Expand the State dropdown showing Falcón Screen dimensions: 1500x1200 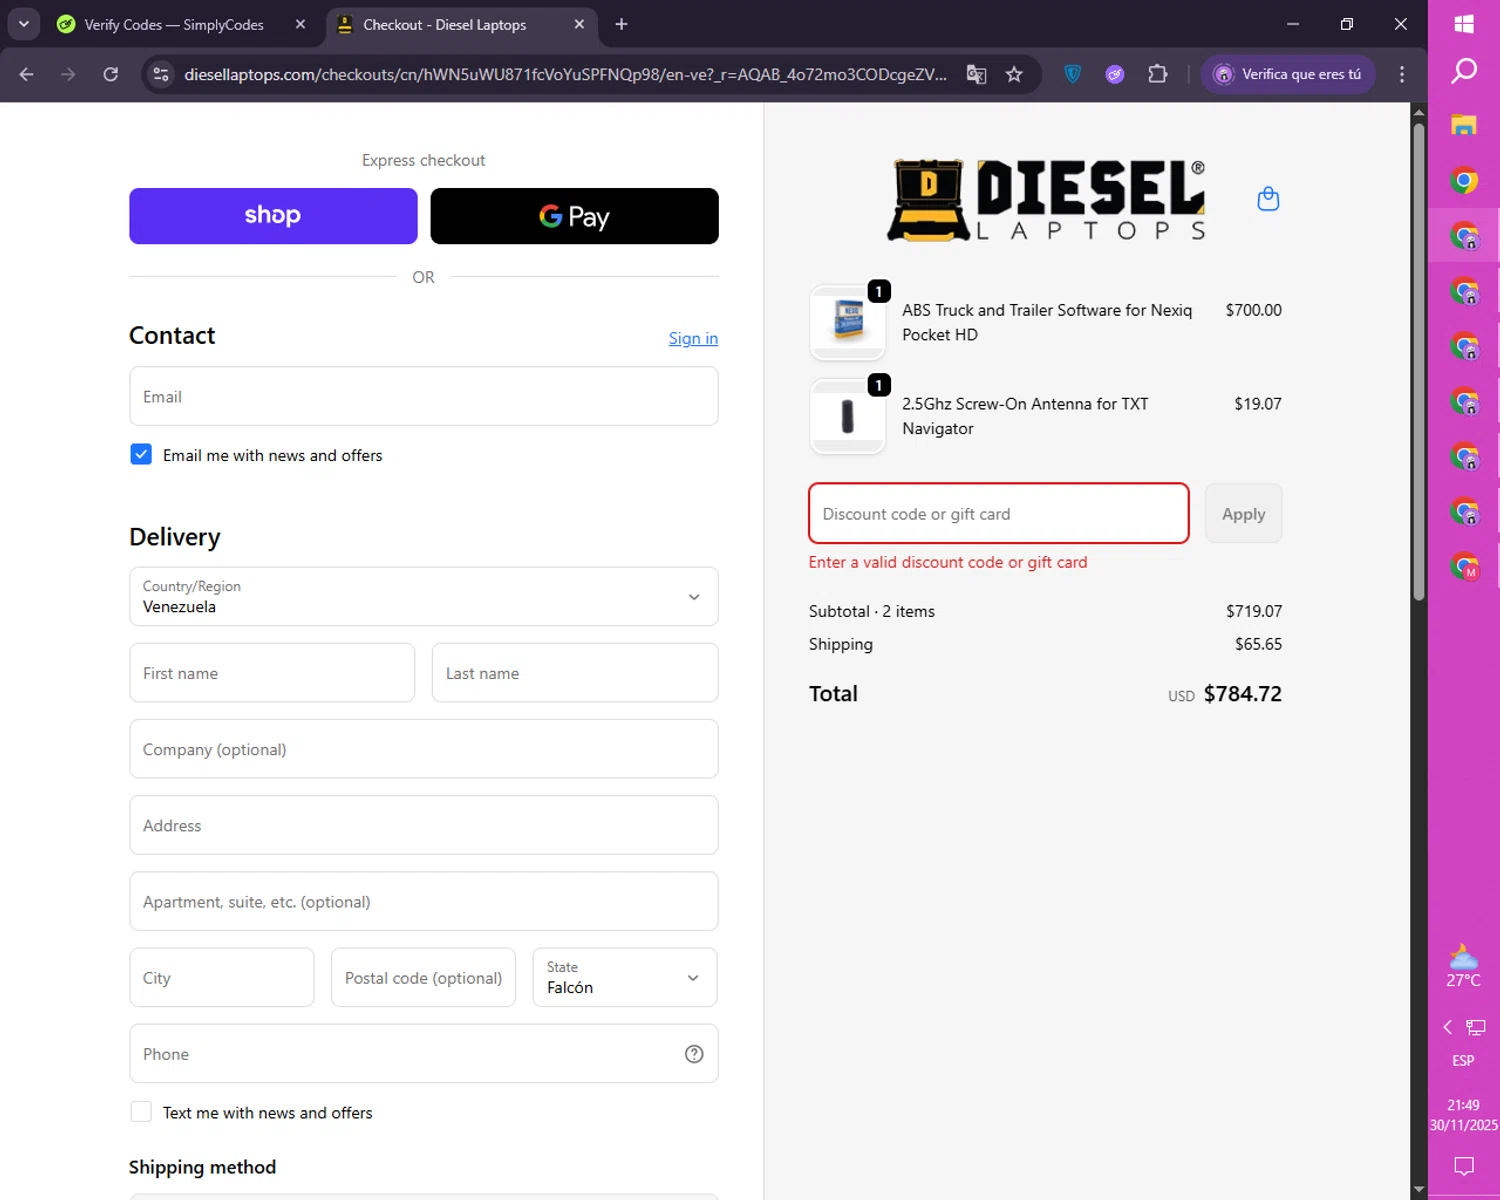[625, 977]
